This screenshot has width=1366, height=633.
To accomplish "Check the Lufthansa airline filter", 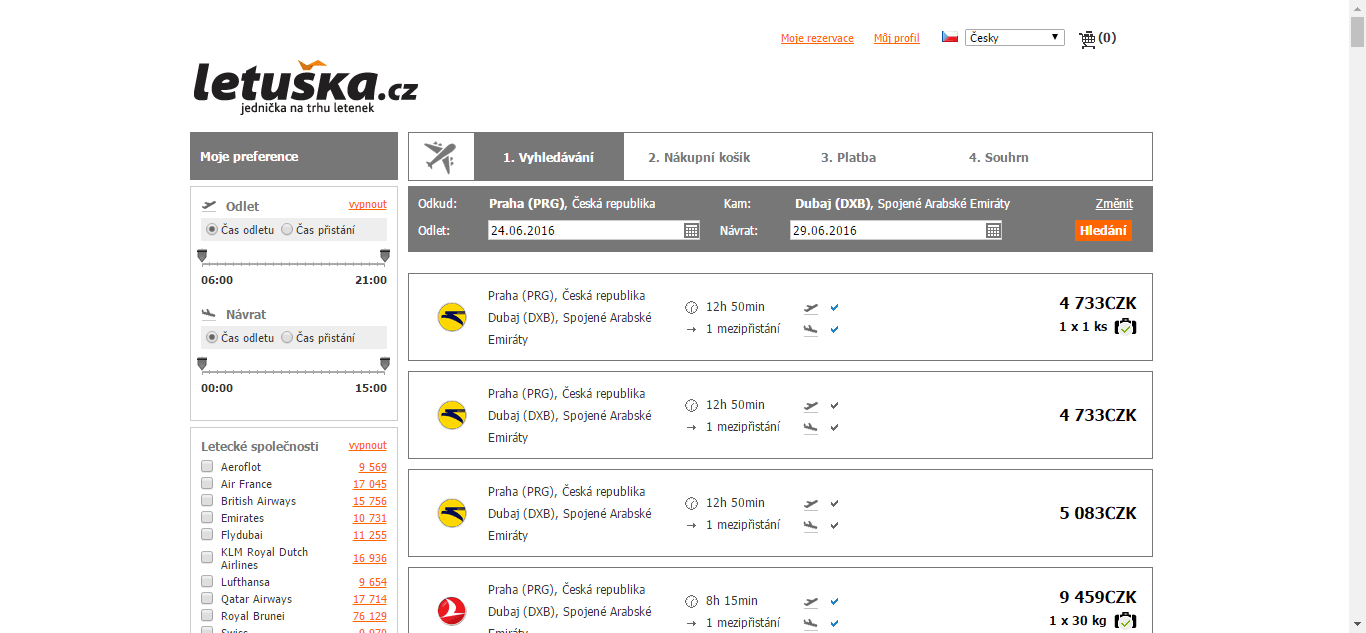I will pos(207,581).
